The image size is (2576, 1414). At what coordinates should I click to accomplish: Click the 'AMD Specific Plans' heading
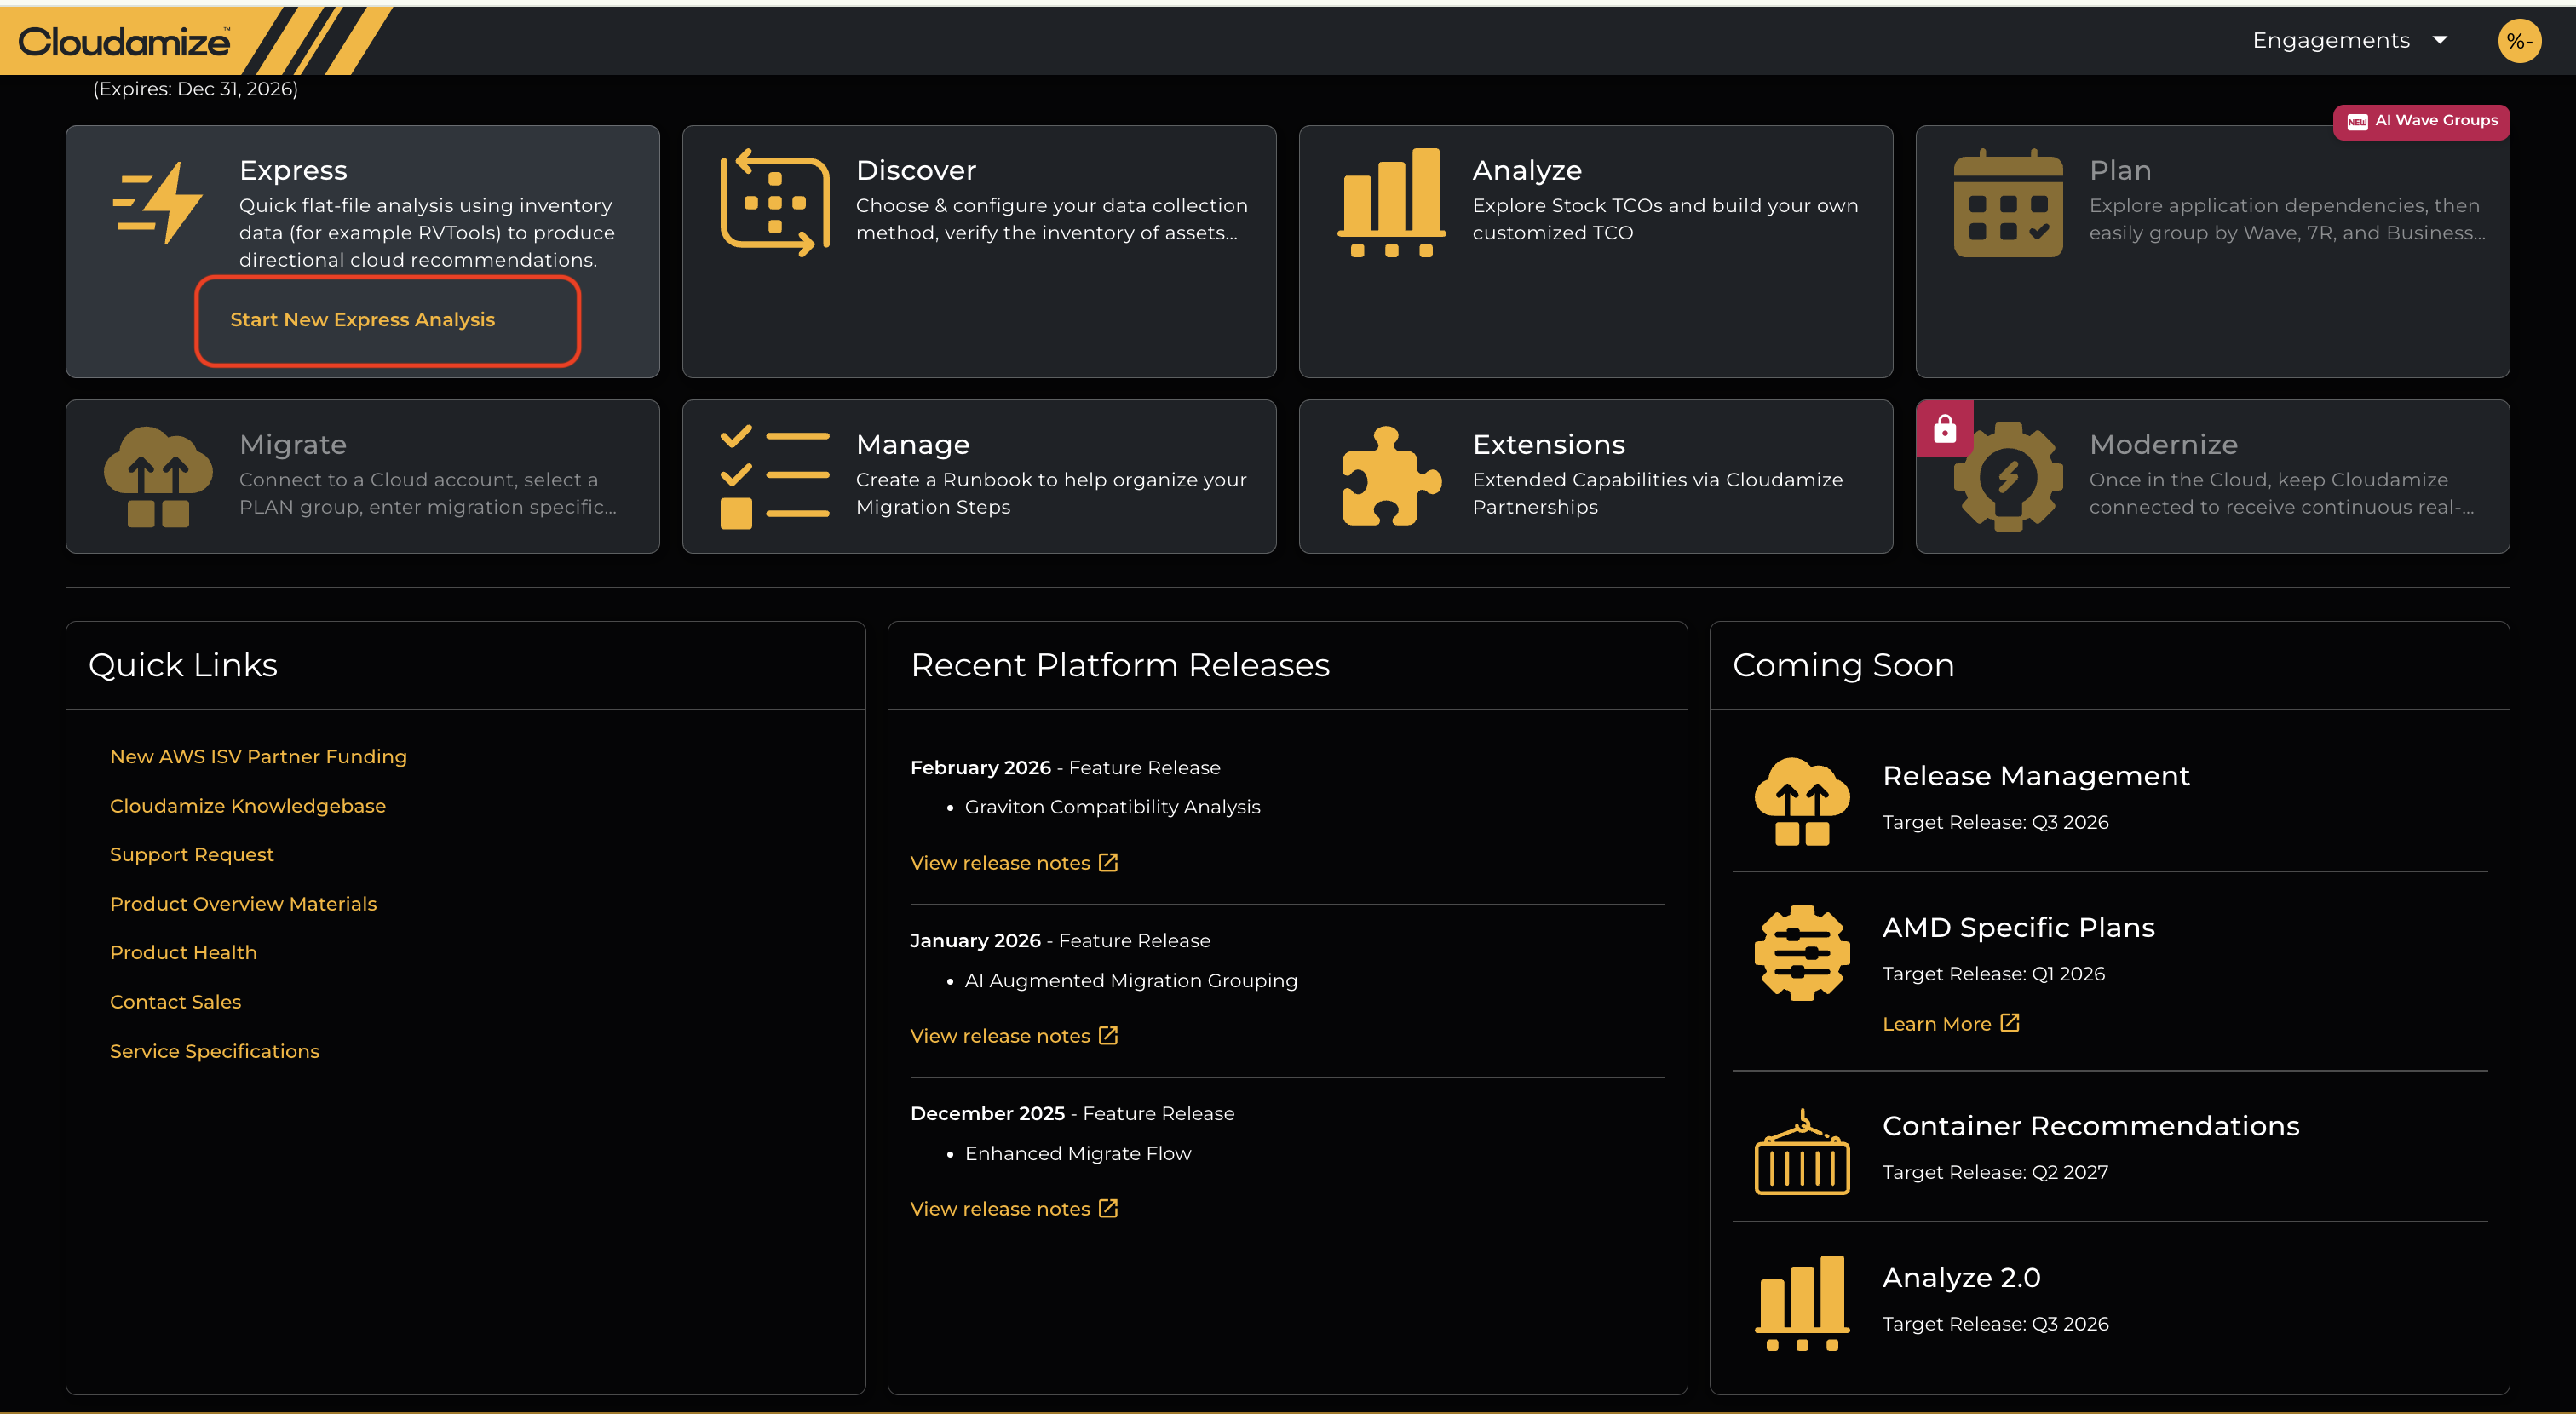tap(2018, 928)
